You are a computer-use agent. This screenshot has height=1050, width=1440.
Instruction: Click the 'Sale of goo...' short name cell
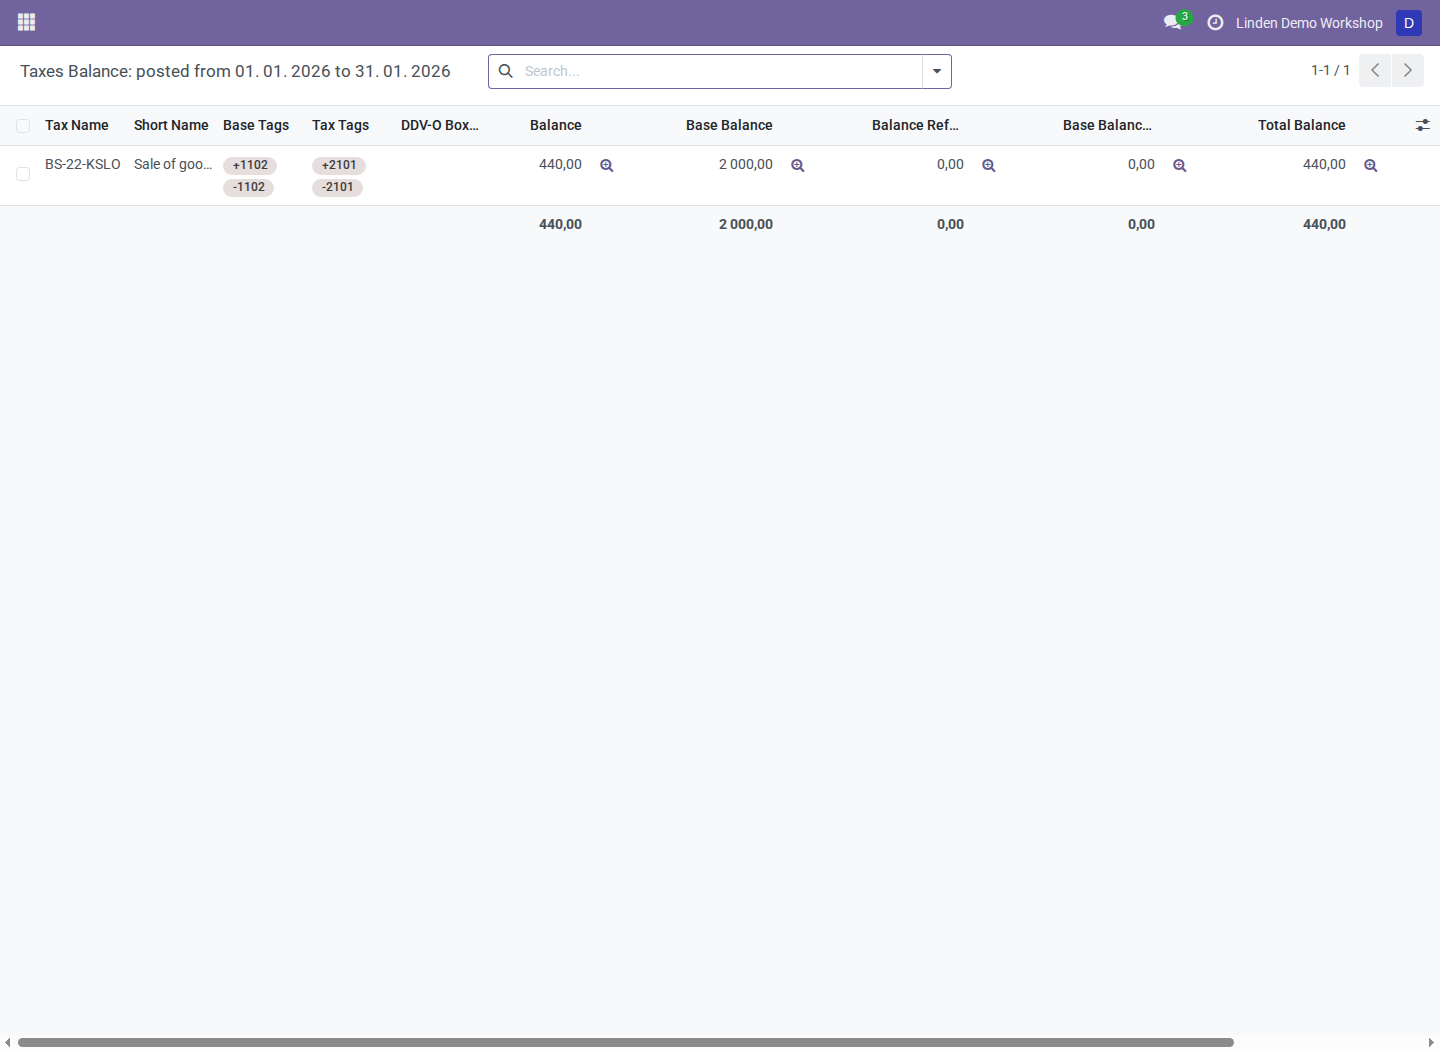coord(173,164)
